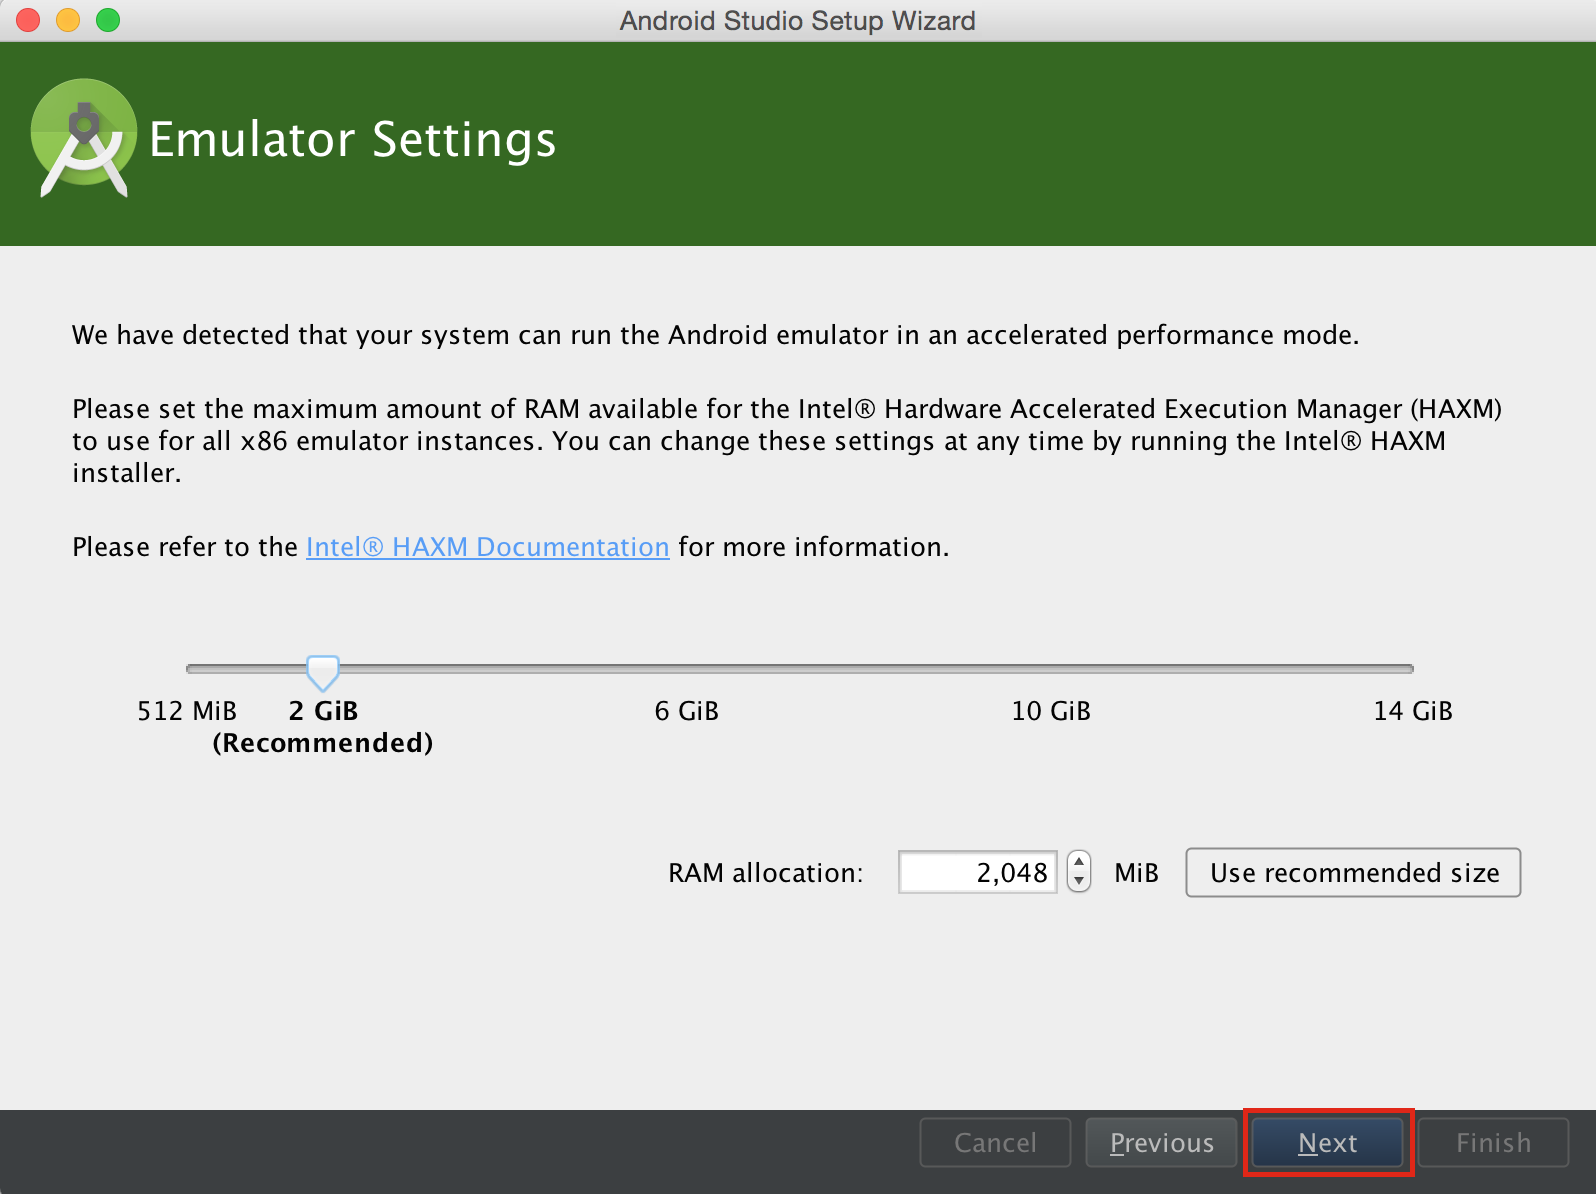The image size is (1596, 1194).
Task: Click the 512 MiB slider label
Action: [x=187, y=711]
